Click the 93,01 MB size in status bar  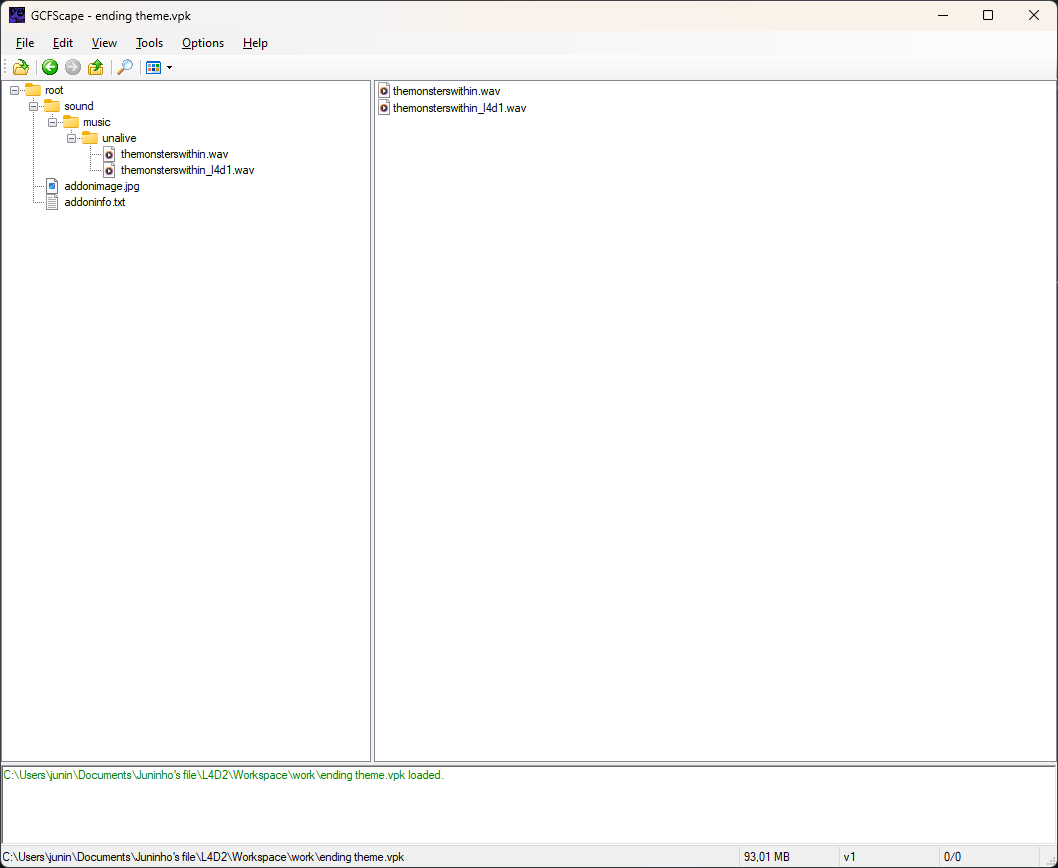767,857
